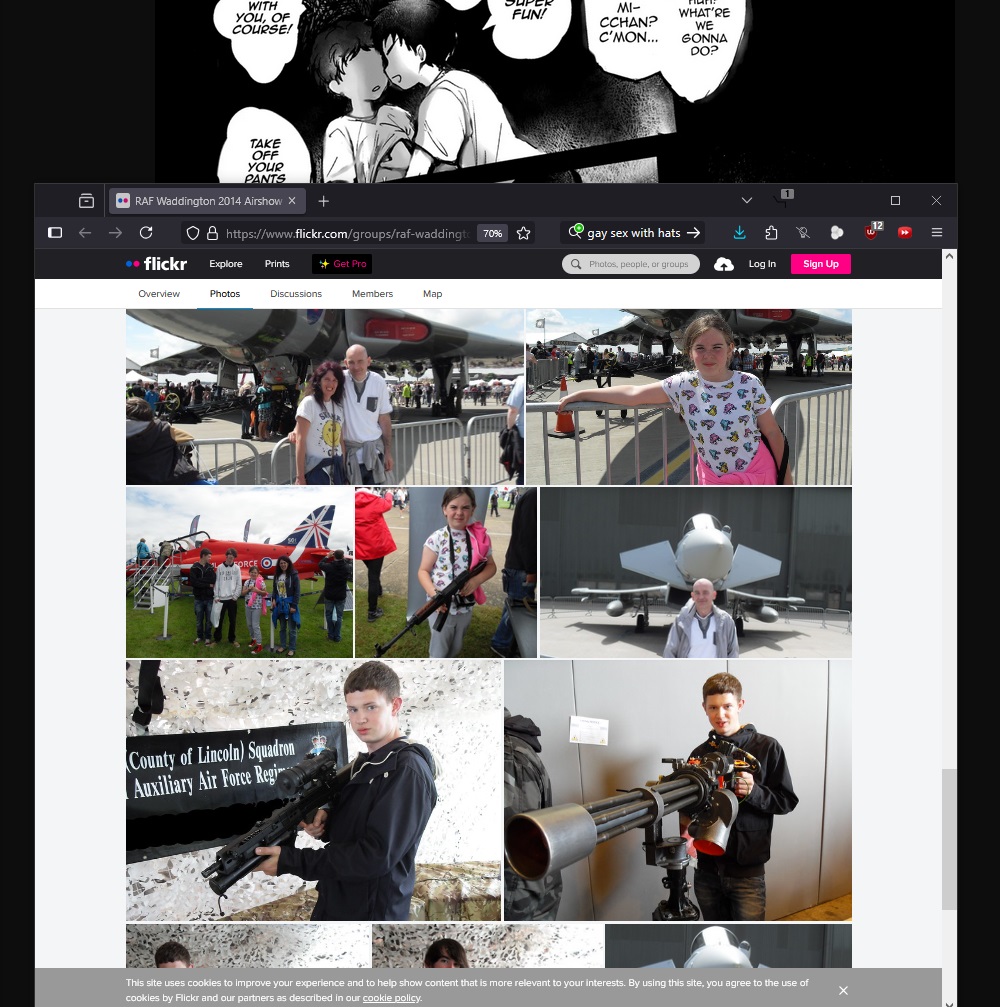
Task: Click the pink Sign Up button
Action: click(x=821, y=264)
